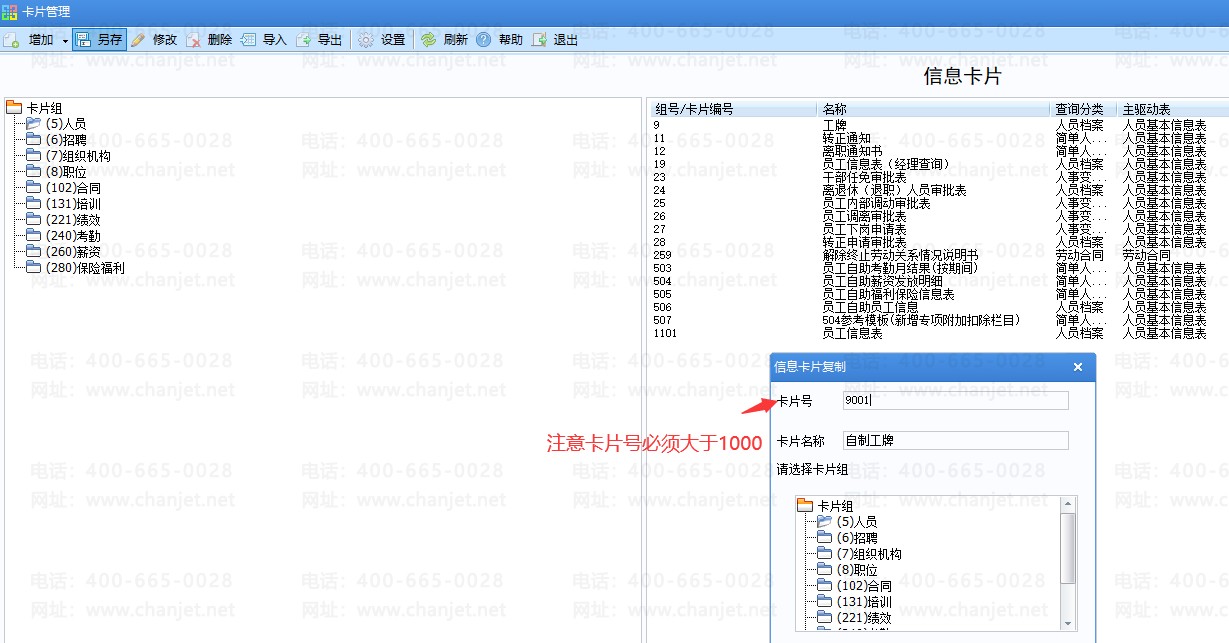Click the 刷新 (Refresh) toolbar icon
Viewport: 1229px width, 643px height.
[429, 40]
